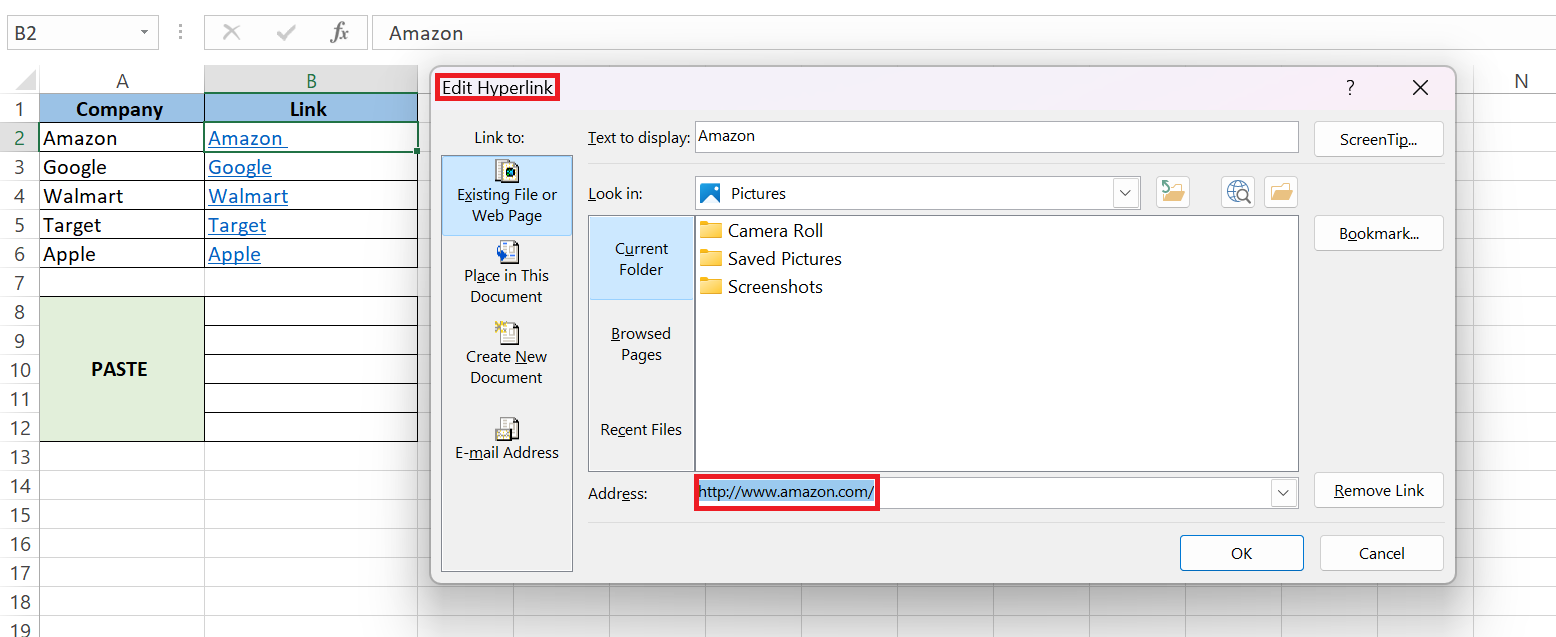Select column B header
The image size is (1556, 637).
pyautogui.click(x=311, y=81)
